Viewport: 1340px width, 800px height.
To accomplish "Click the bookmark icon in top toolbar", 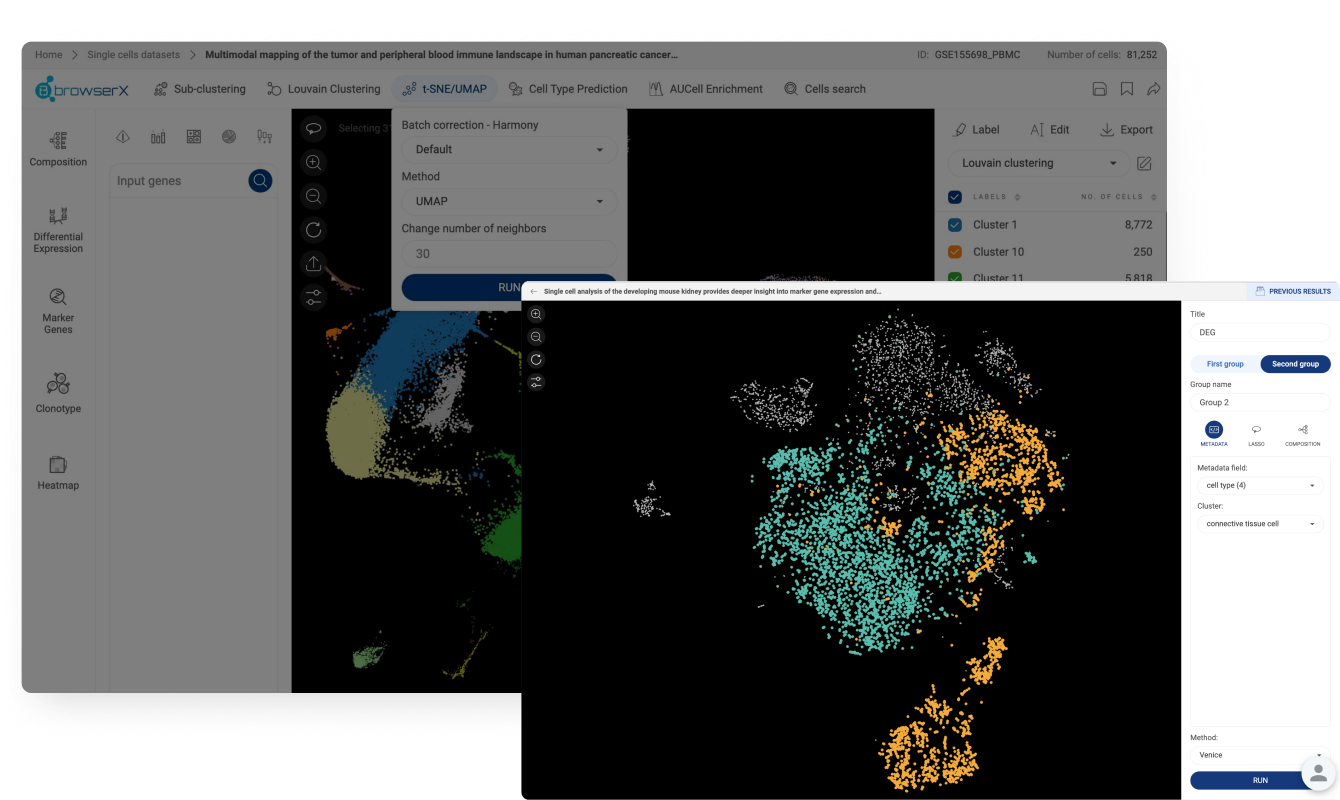I will coord(1126,89).
